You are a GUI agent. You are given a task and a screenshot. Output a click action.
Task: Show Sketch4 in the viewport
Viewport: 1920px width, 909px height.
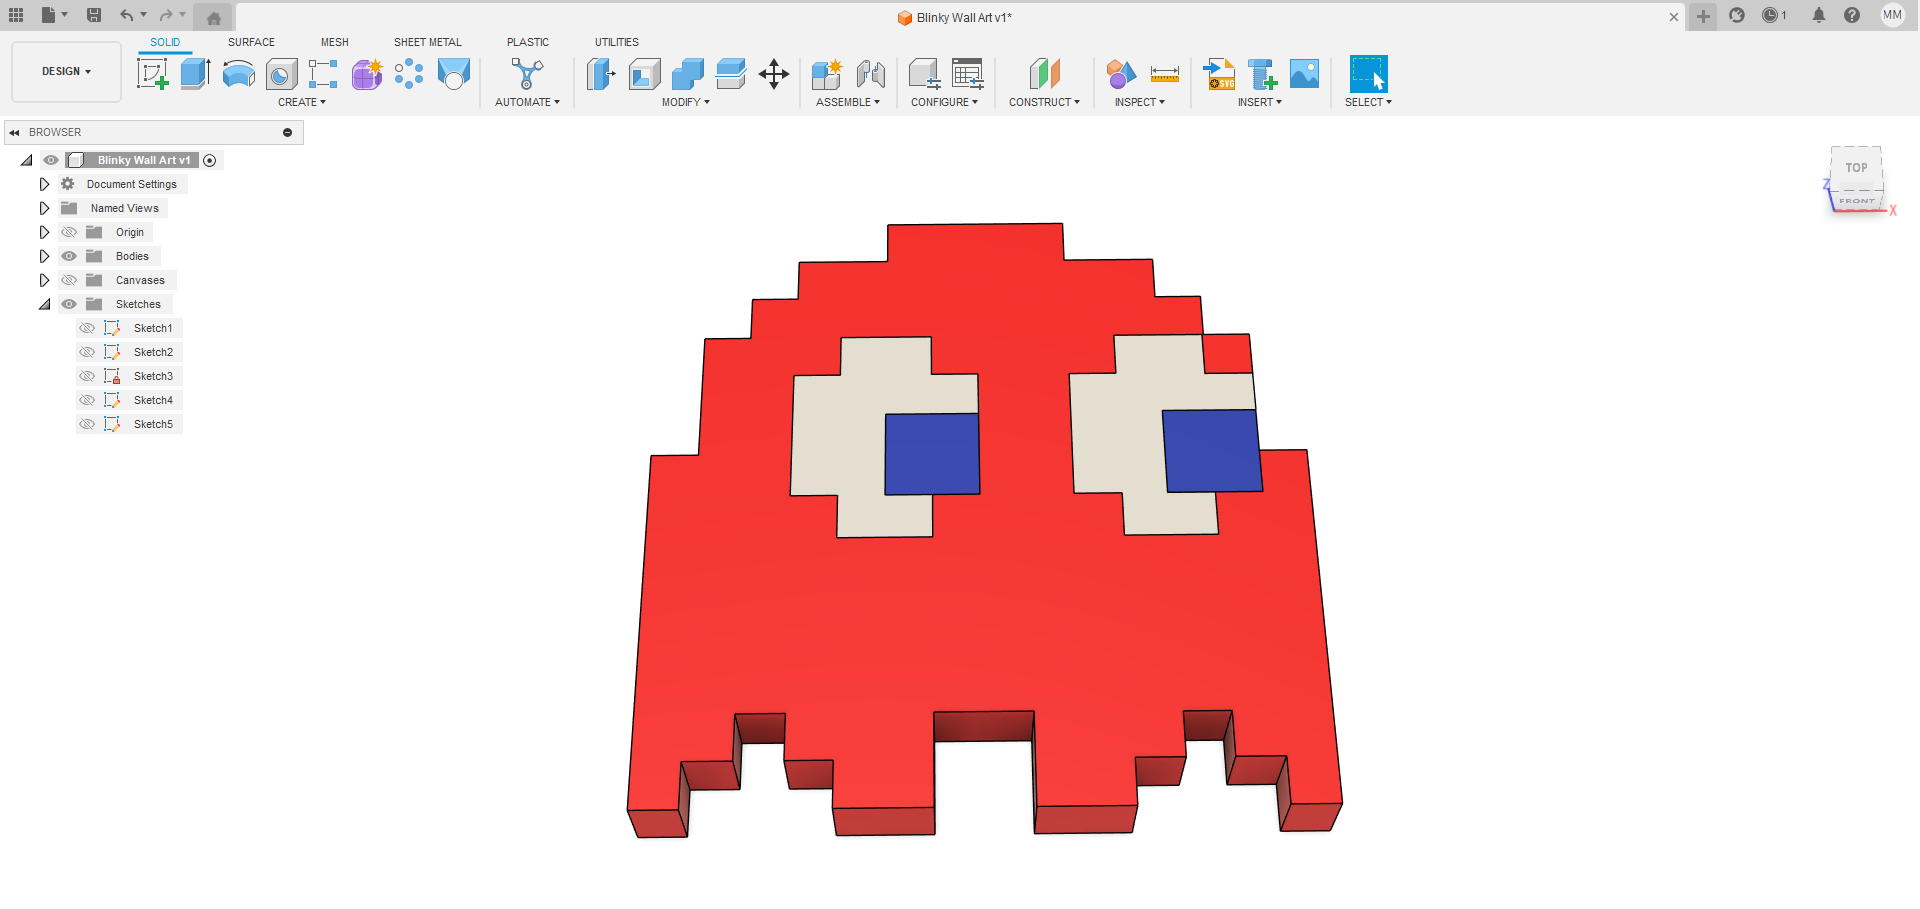(x=87, y=400)
